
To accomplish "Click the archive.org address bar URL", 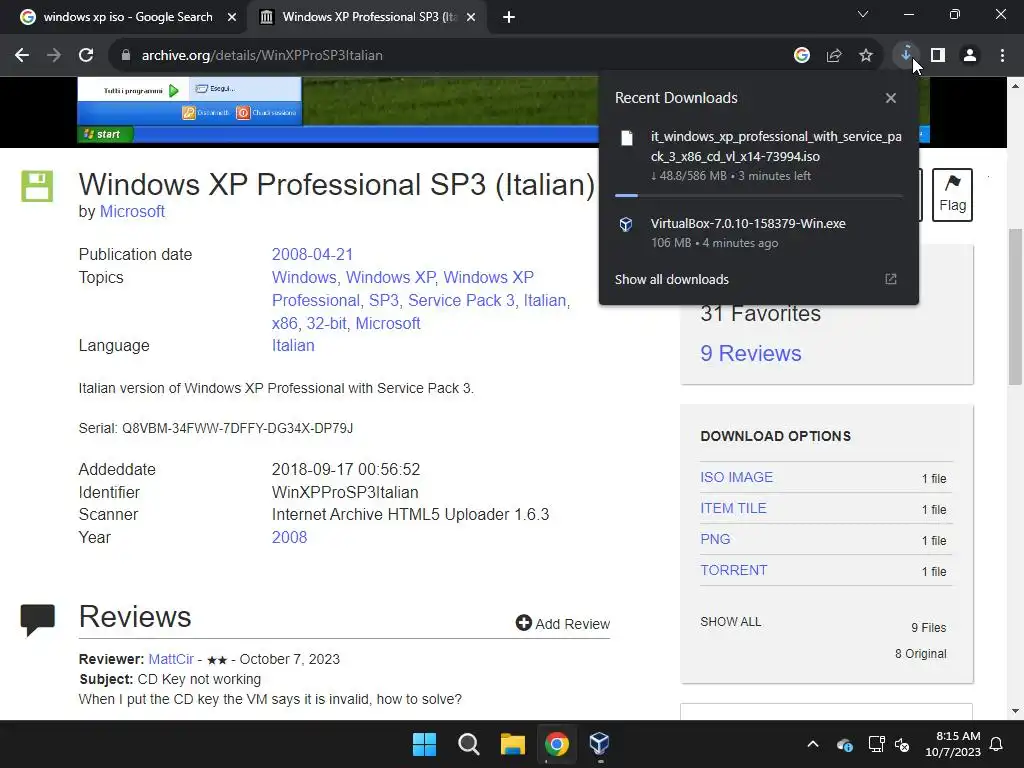I will pyautogui.click(x=262, y=56).
